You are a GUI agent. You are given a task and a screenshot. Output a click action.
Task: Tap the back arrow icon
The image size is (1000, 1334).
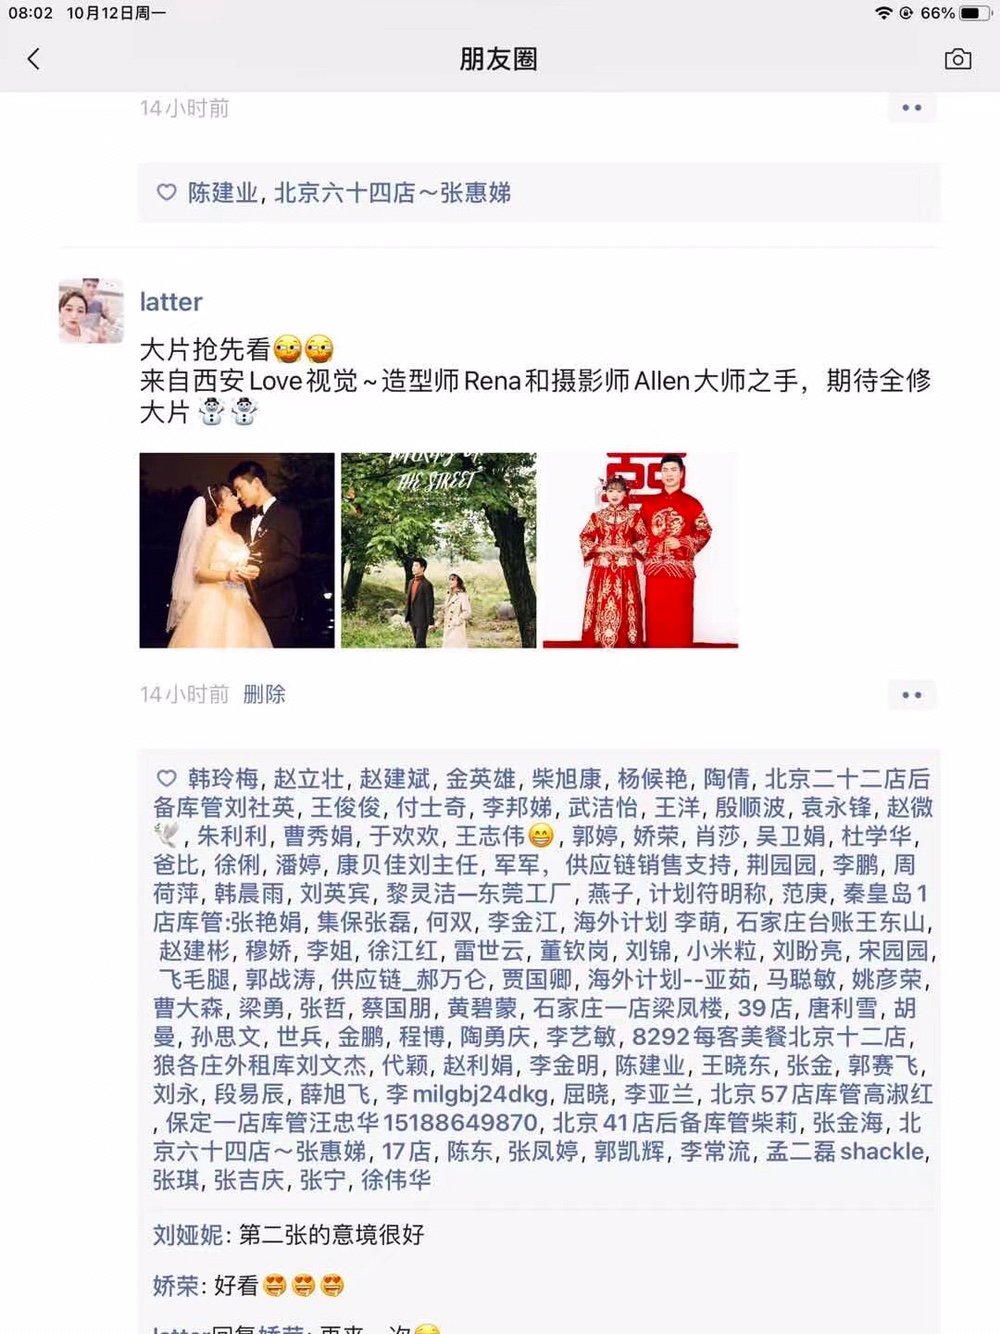[x=34, y=59]
